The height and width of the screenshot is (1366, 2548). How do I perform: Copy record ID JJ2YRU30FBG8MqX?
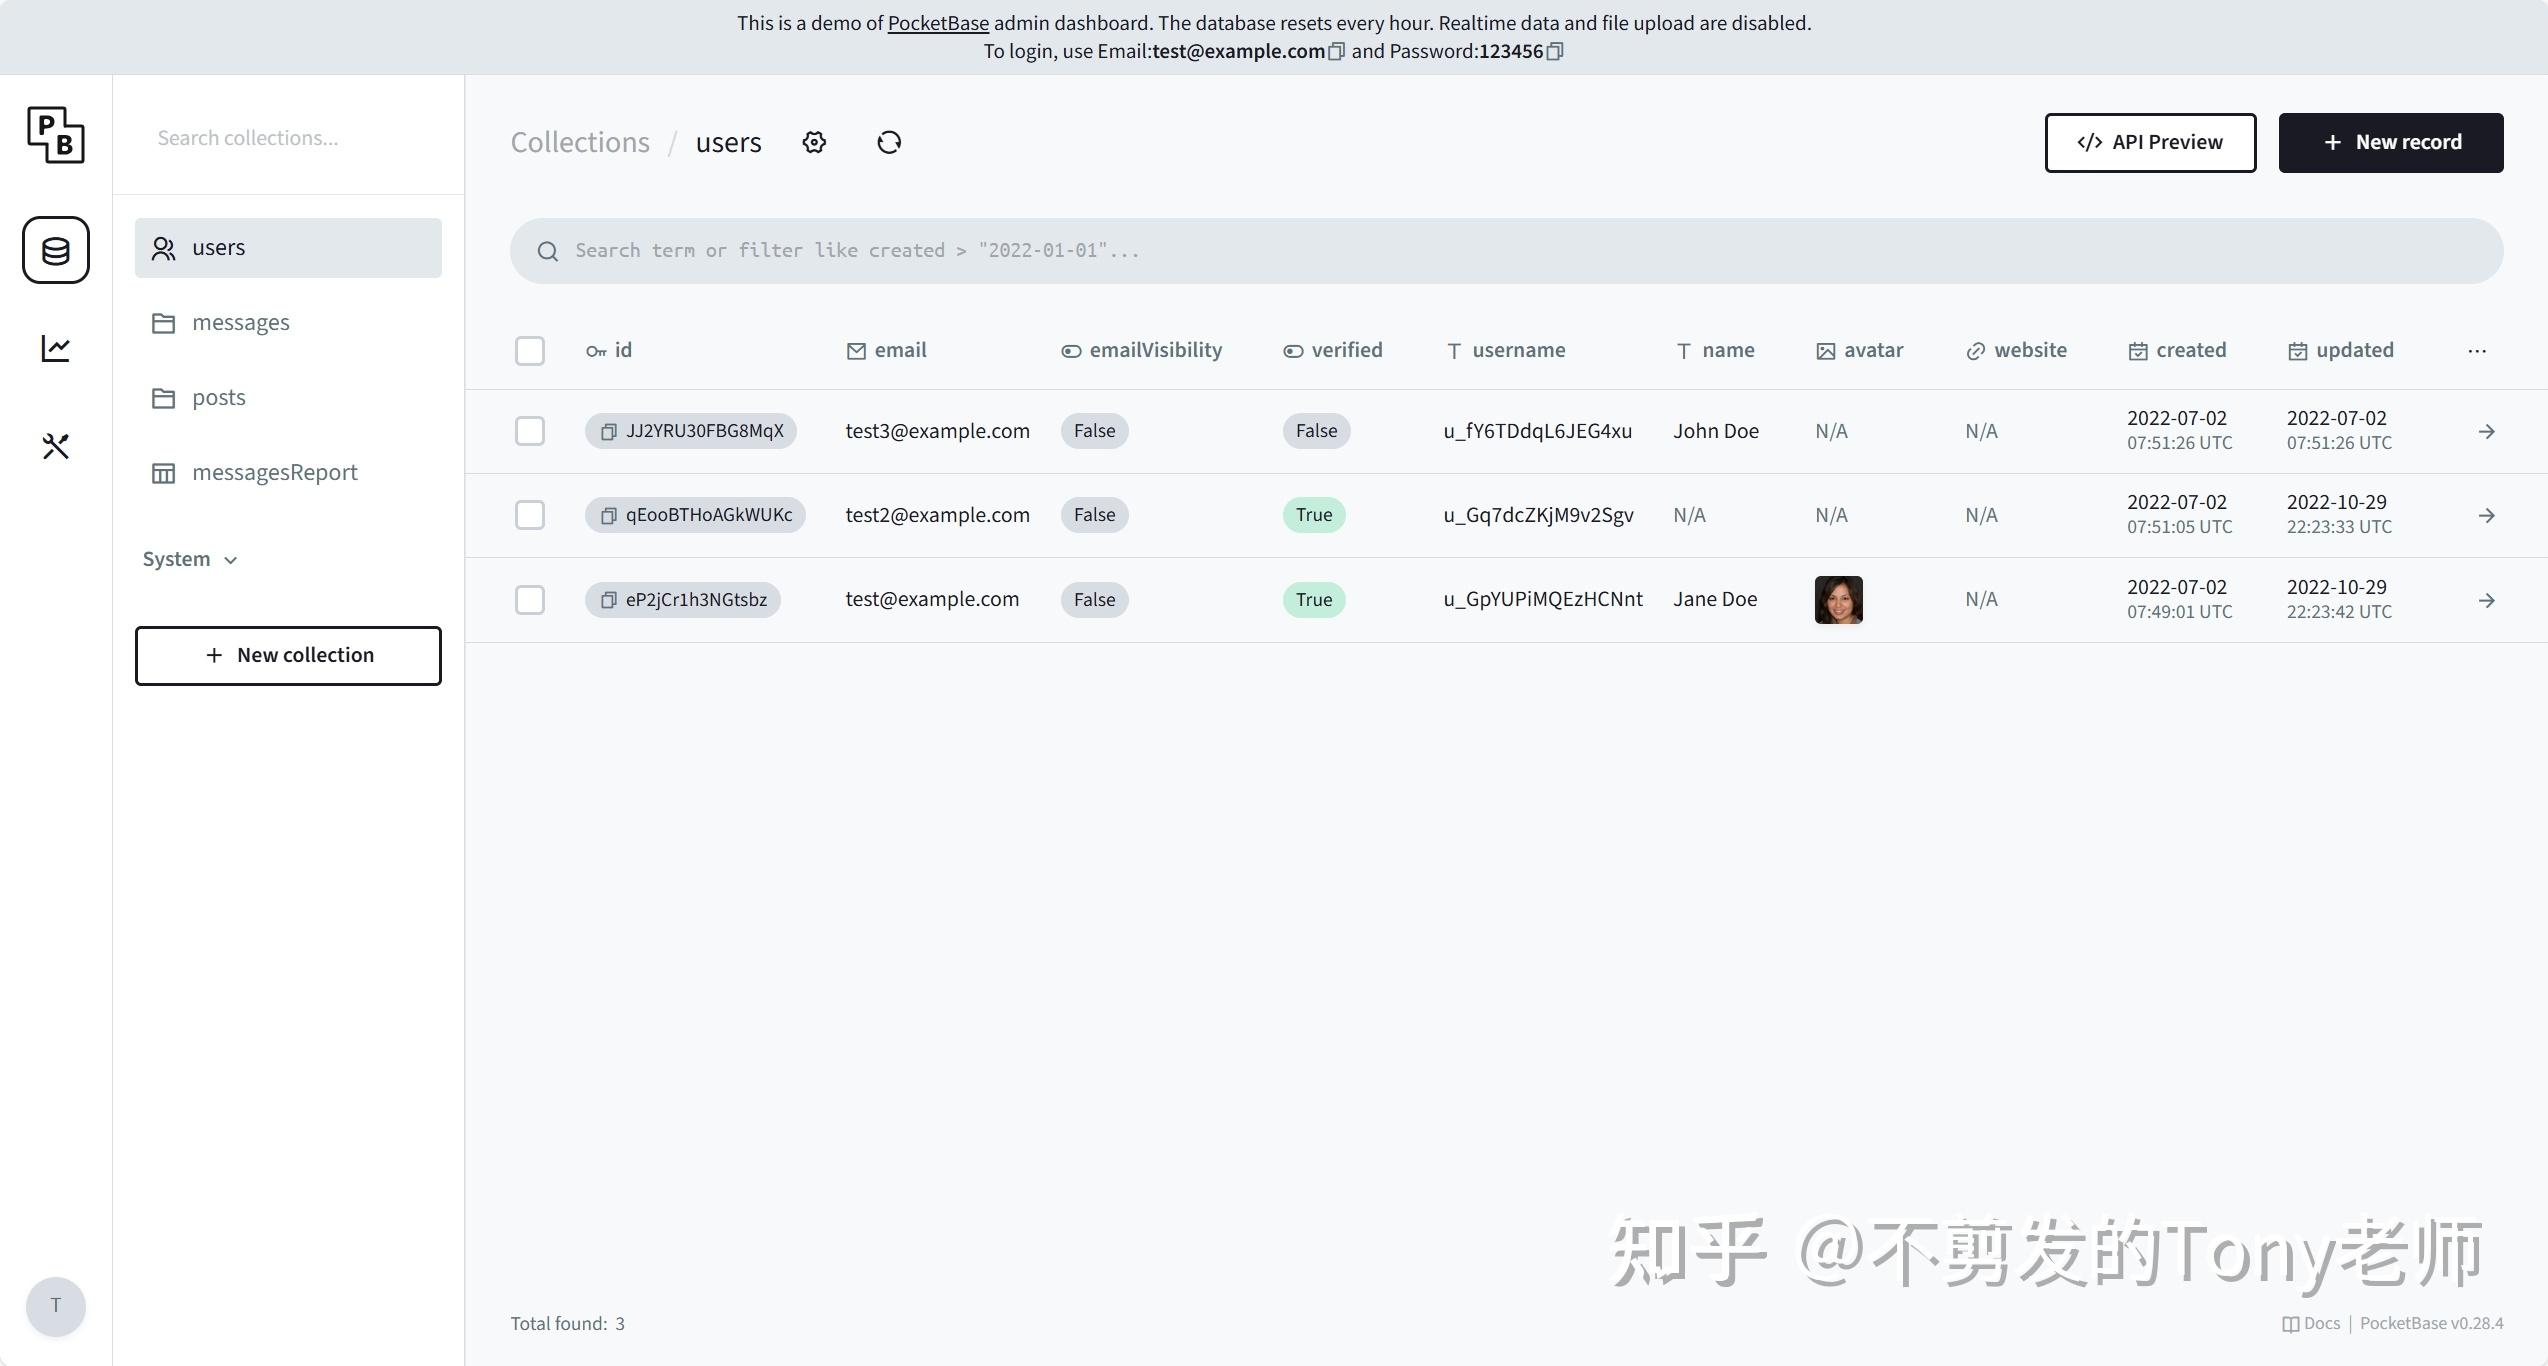coord(608,431)
